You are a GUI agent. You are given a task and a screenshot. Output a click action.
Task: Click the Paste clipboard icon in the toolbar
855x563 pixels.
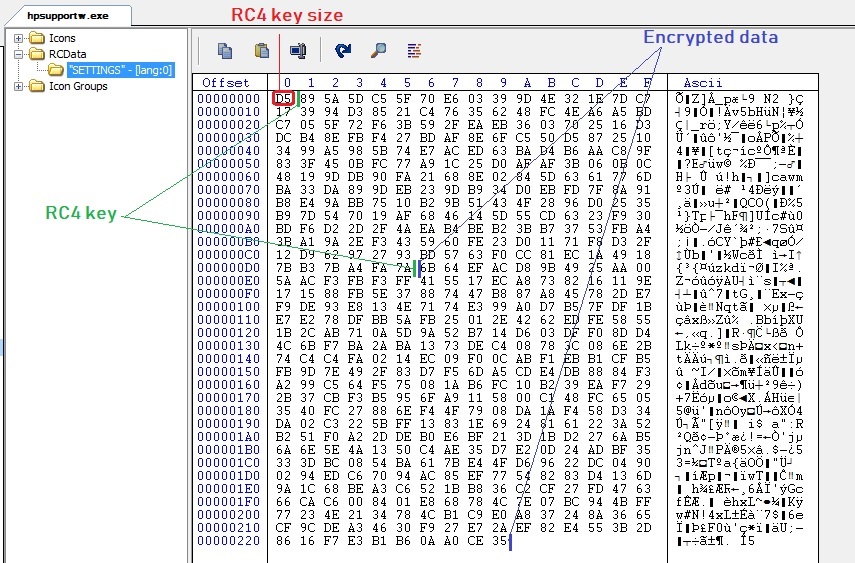(x=262, y=51)
